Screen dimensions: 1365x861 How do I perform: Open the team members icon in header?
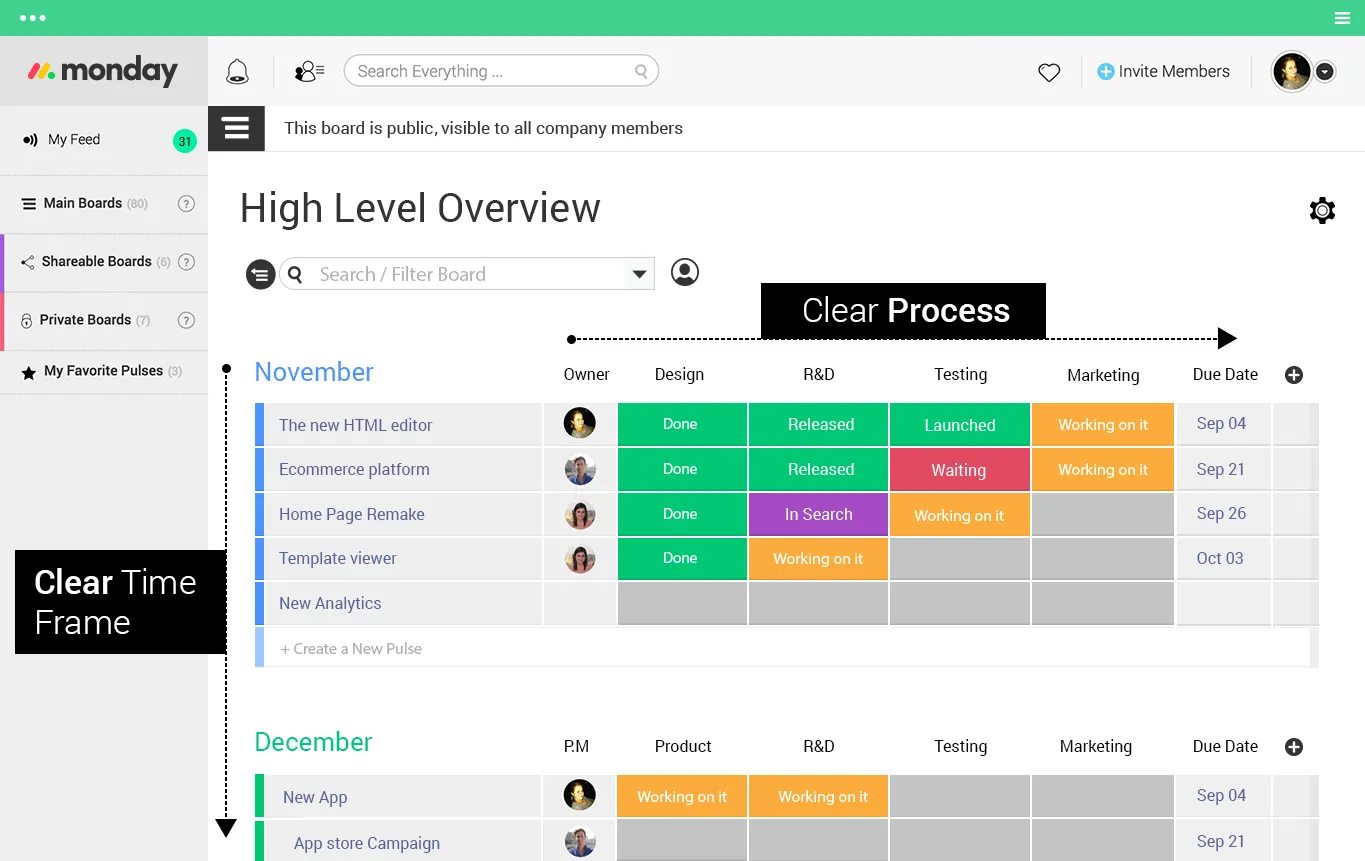[309, 71]
